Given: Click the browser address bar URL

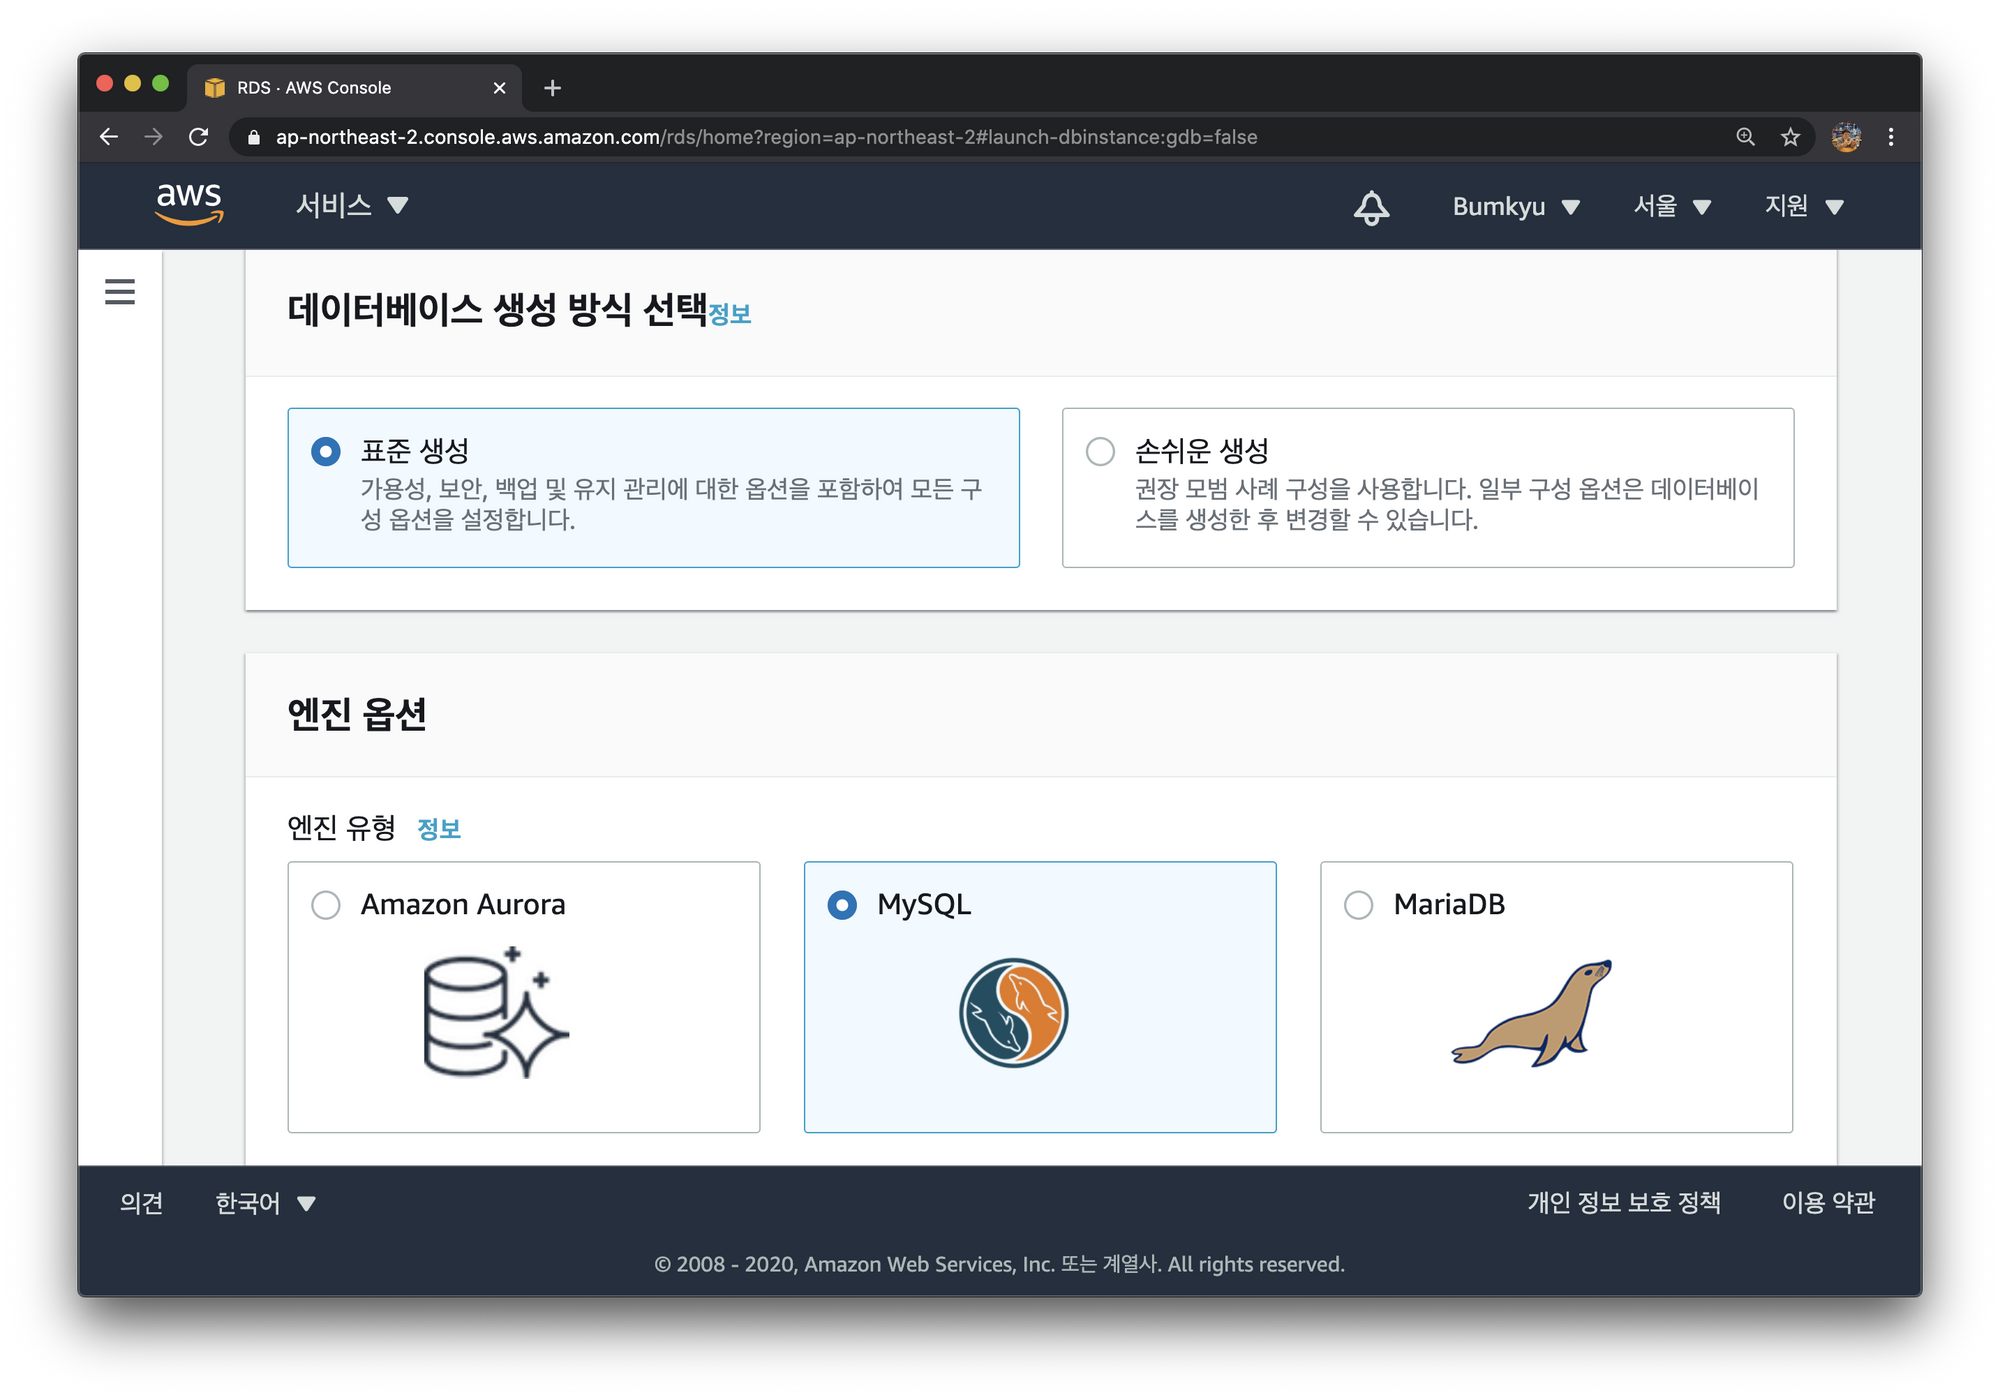Looking at the screenshot, I should 766,137.
